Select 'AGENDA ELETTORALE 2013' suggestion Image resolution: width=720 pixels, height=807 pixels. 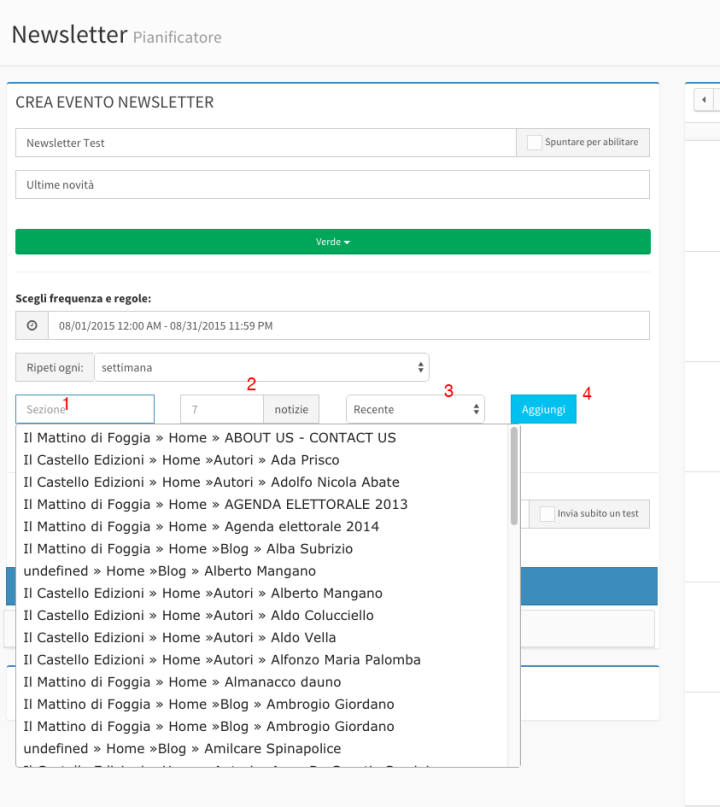pyautogui.click(x=262, y=504)
